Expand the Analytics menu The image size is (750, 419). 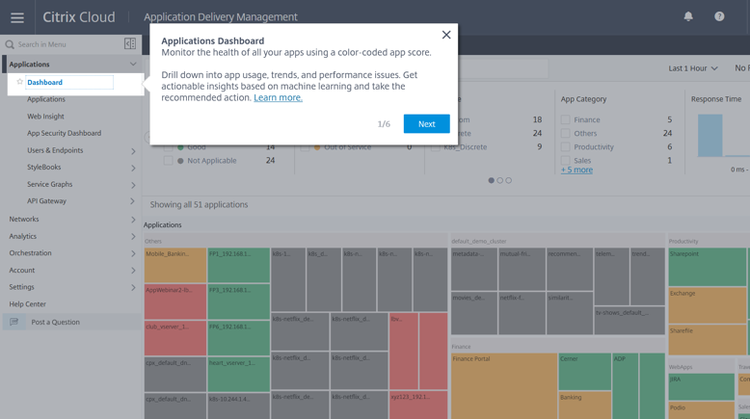point(133,237)
